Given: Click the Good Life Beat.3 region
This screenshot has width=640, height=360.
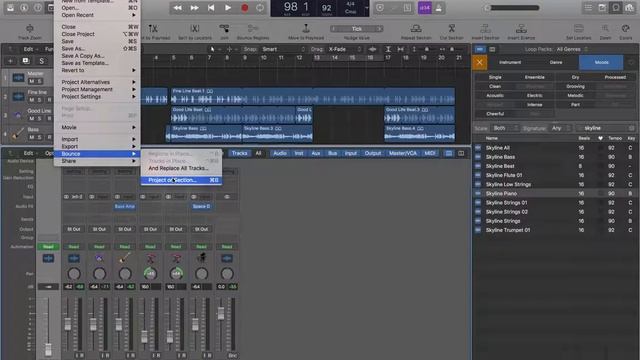Looking at the screenshot, I should coord(419,116).
